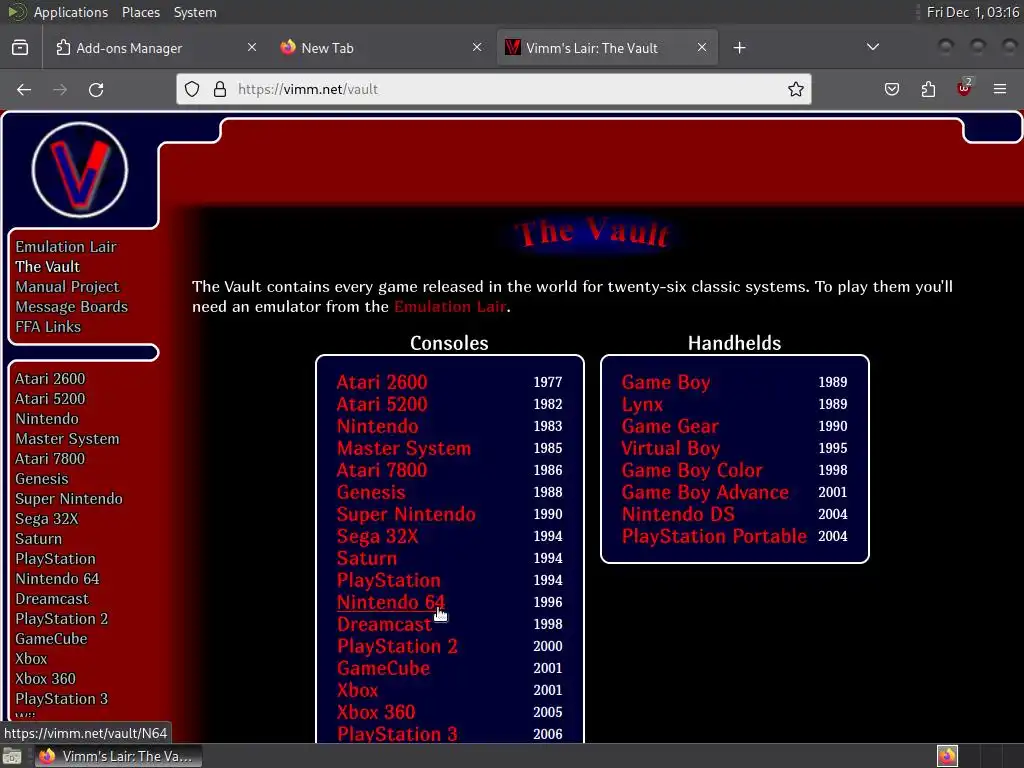Open the Emulation Lair sidebar link
The image size is (1024, 768).
pos(66,247)
